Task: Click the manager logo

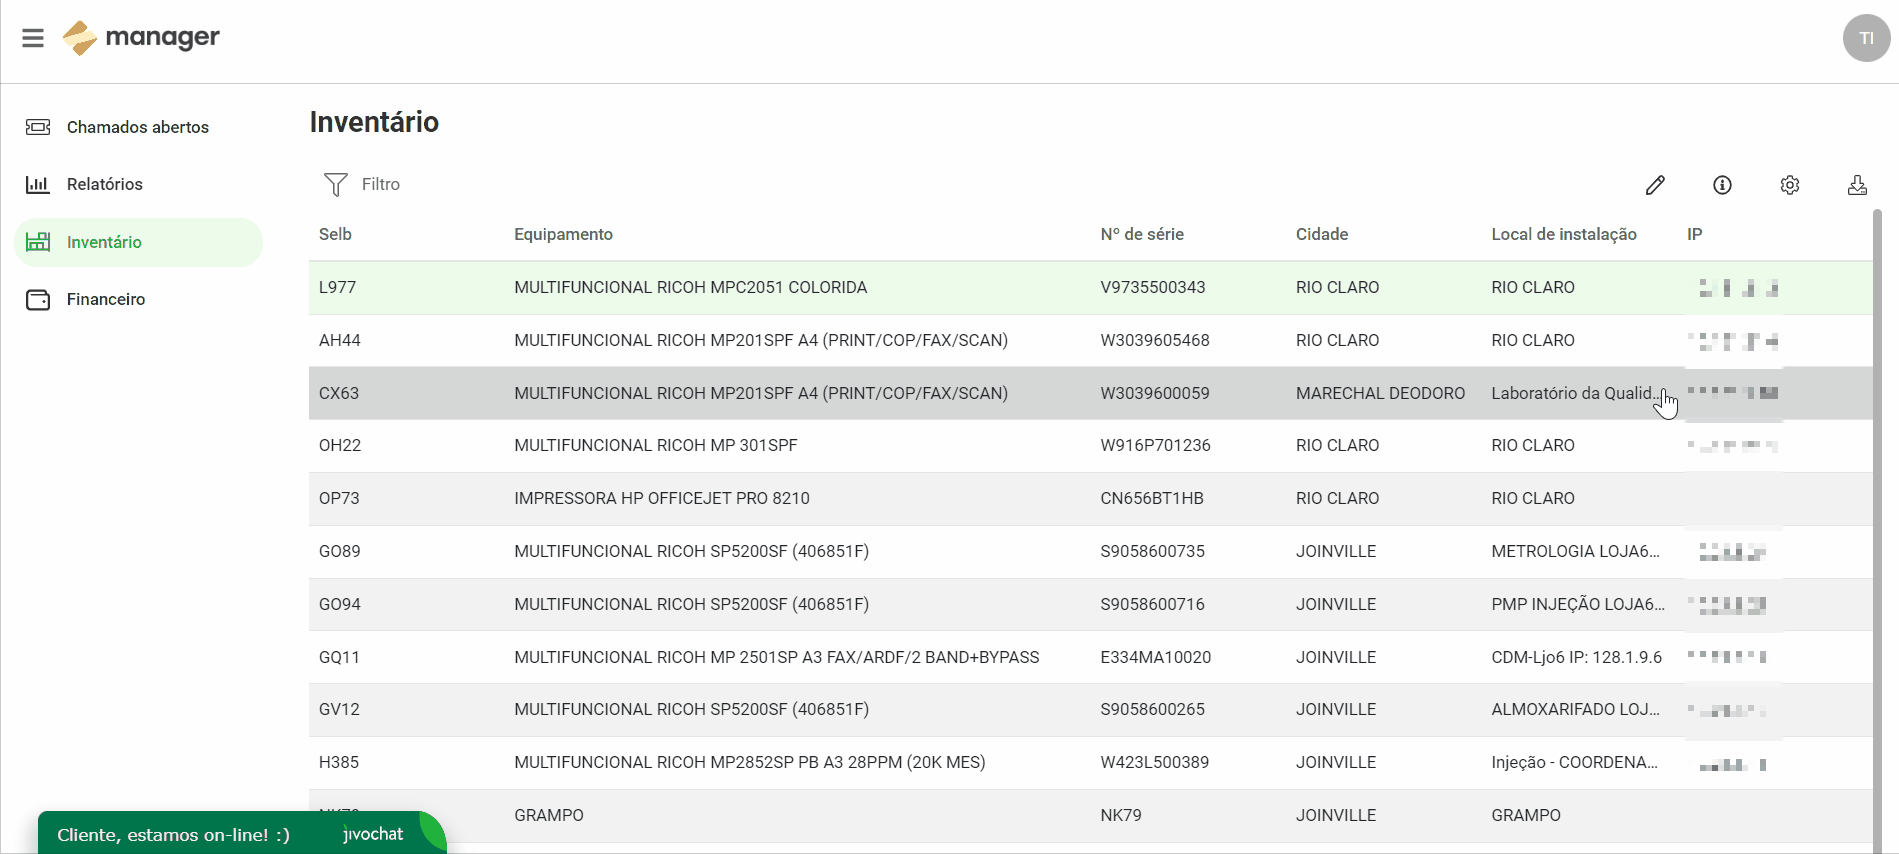Action: pyautogui.click(x=141, y=38)
